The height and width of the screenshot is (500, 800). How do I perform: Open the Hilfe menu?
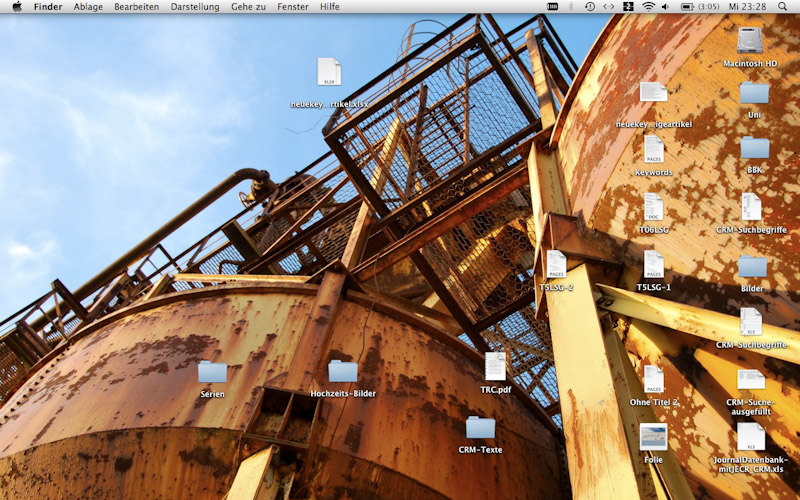330,7
